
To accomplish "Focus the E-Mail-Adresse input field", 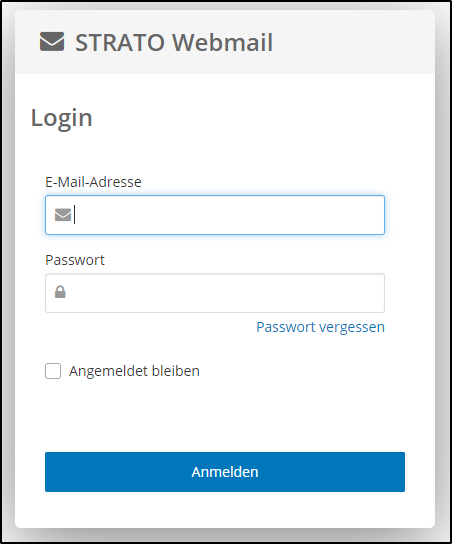I will coord(215,215).
